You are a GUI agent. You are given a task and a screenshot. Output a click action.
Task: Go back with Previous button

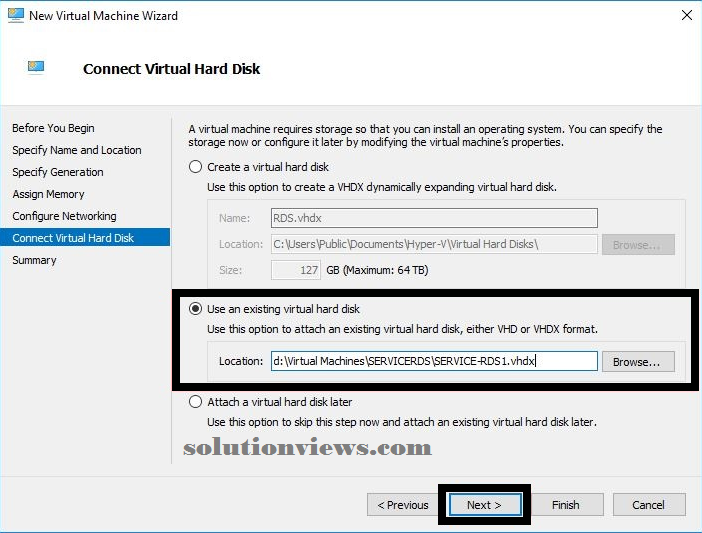click(x=402, y=505)
